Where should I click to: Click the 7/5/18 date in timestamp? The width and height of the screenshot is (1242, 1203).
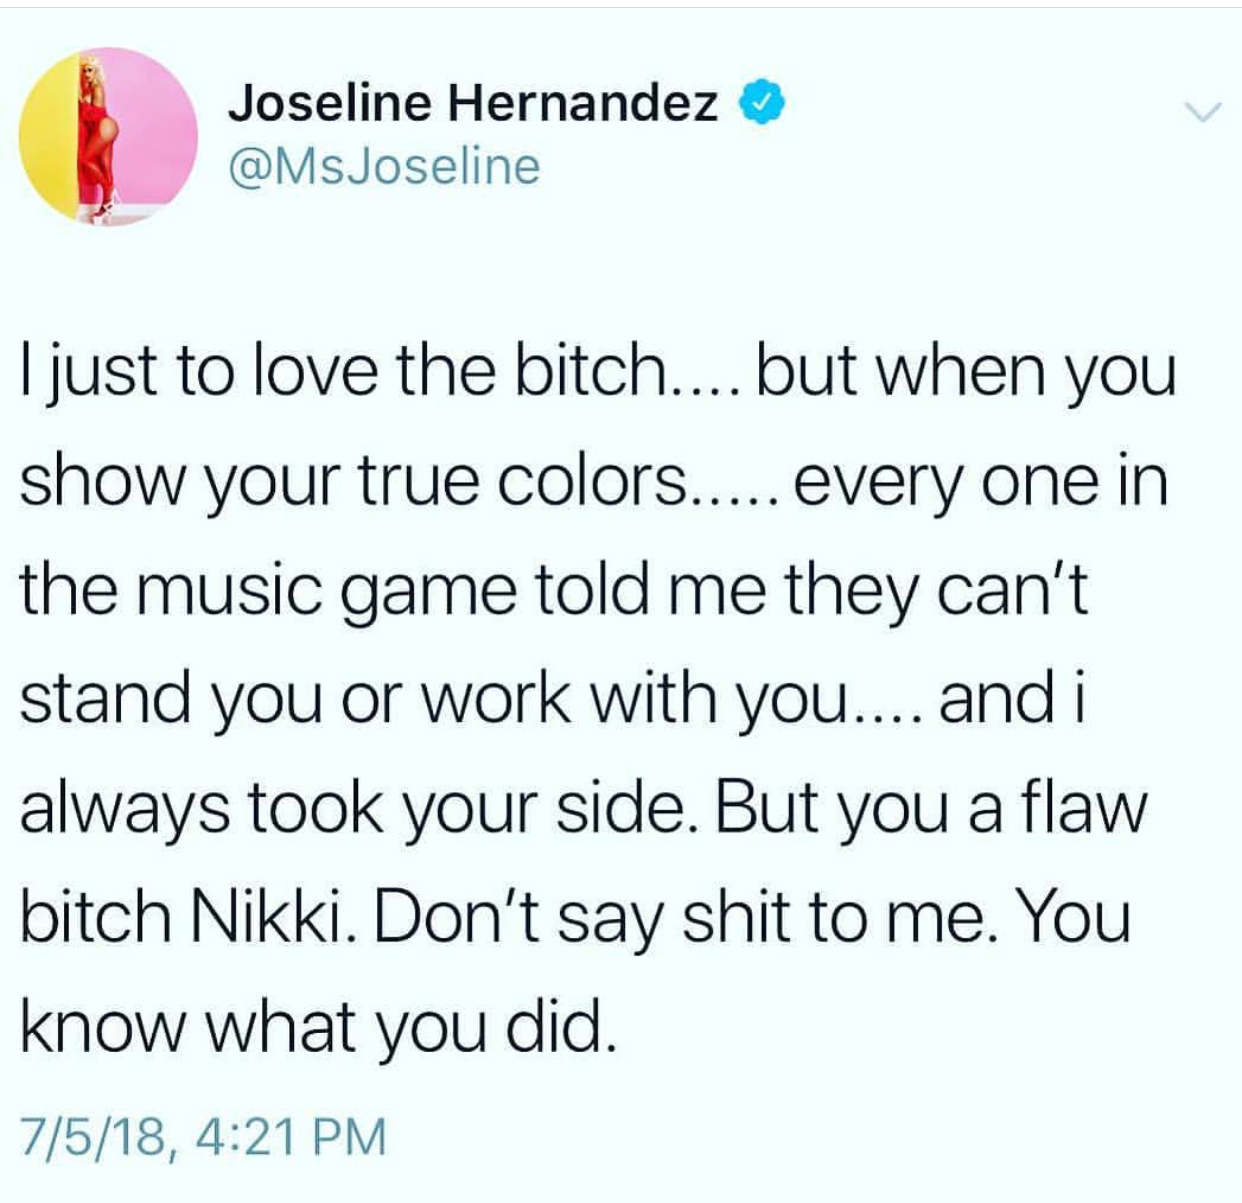click(x=99, y=1137)
